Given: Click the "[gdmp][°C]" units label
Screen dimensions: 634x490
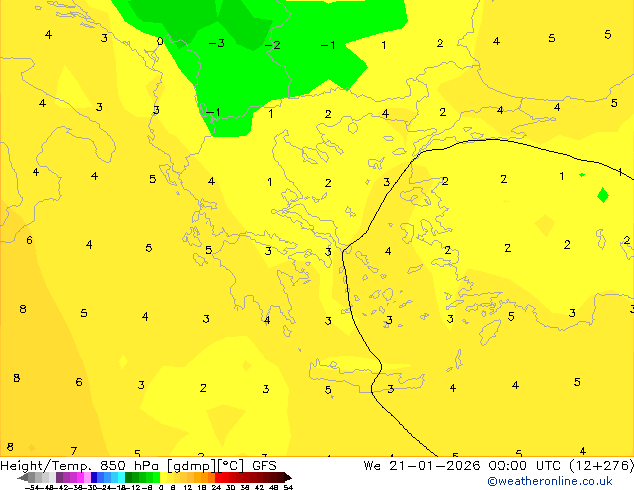Looking at the screenshot, I should pyautogui.click(x=205, y=466).
